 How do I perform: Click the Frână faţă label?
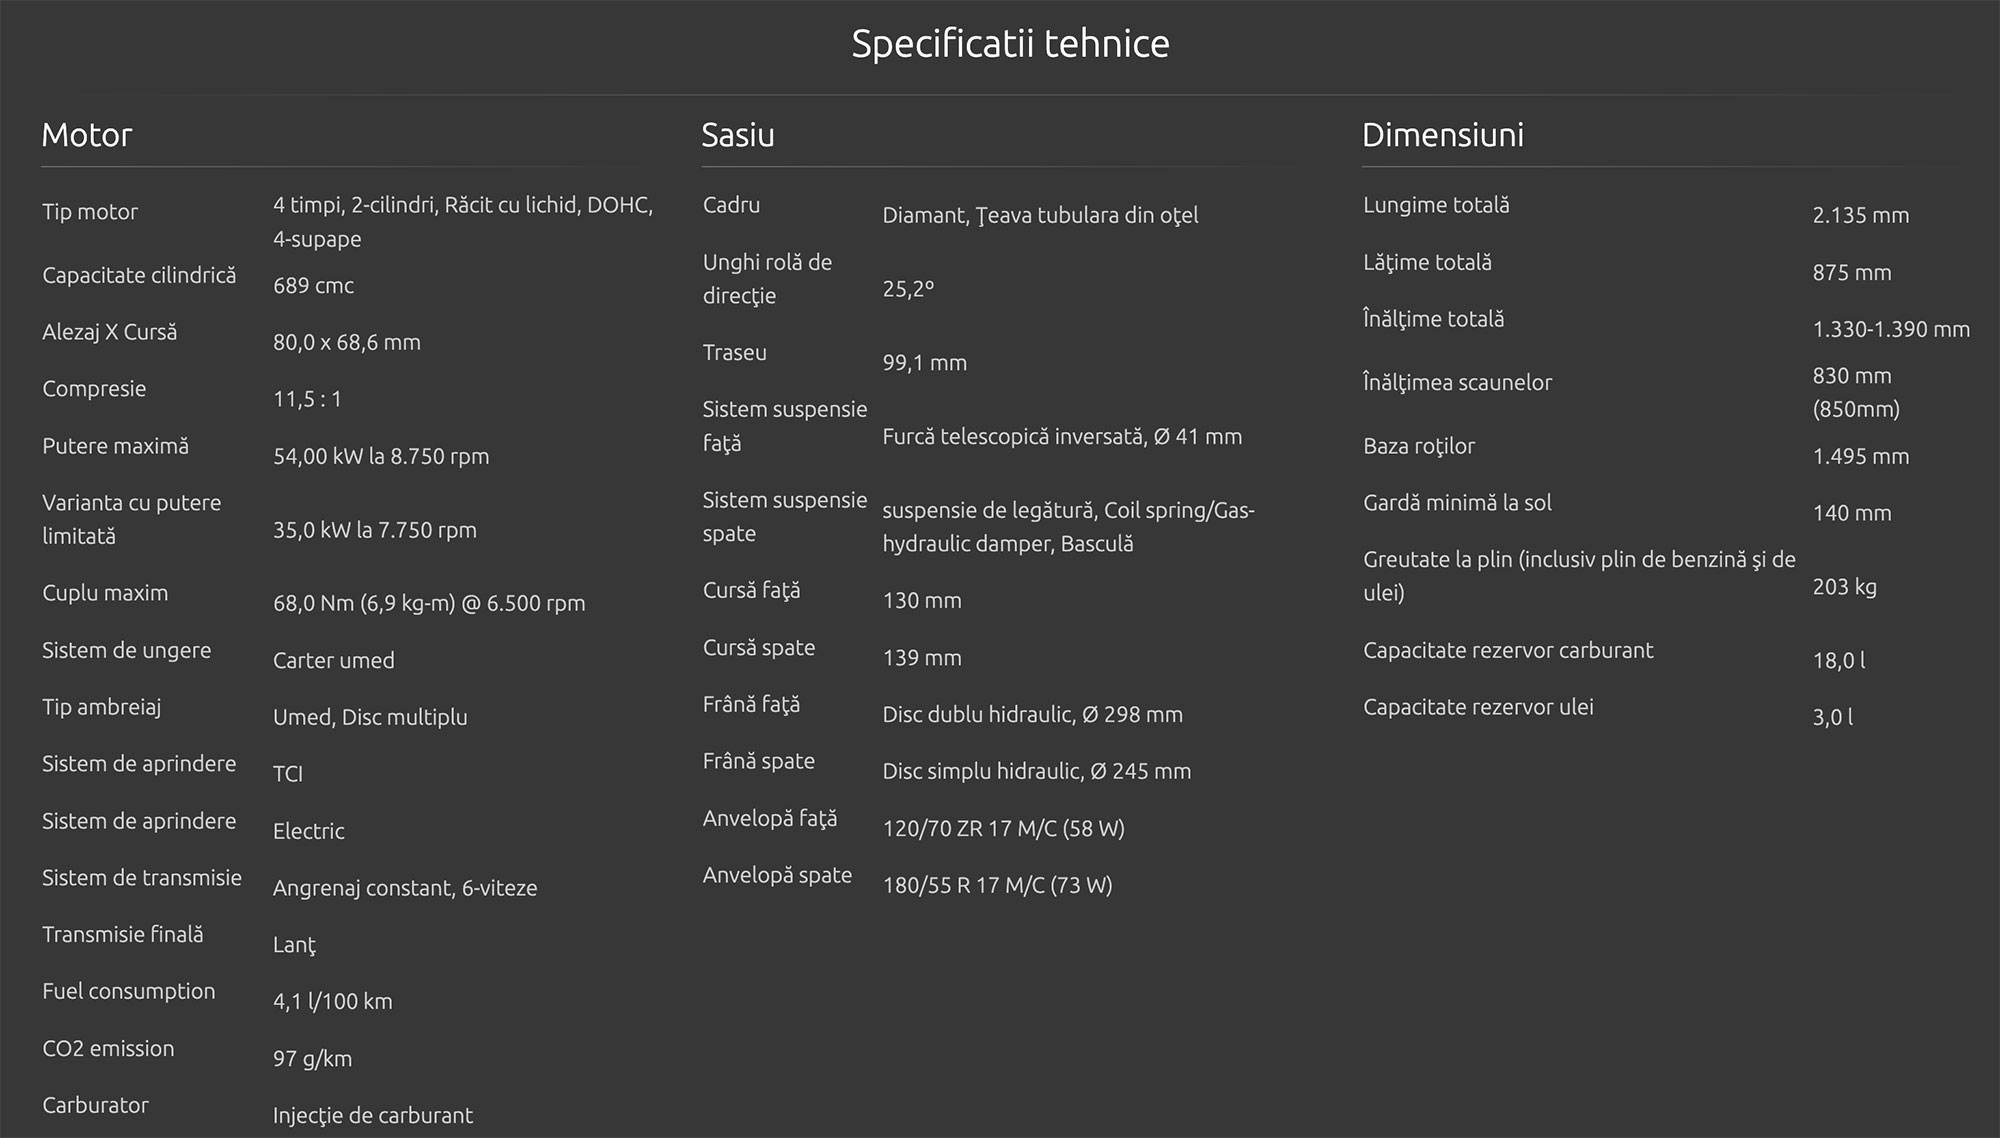click(x=751, y=704)
